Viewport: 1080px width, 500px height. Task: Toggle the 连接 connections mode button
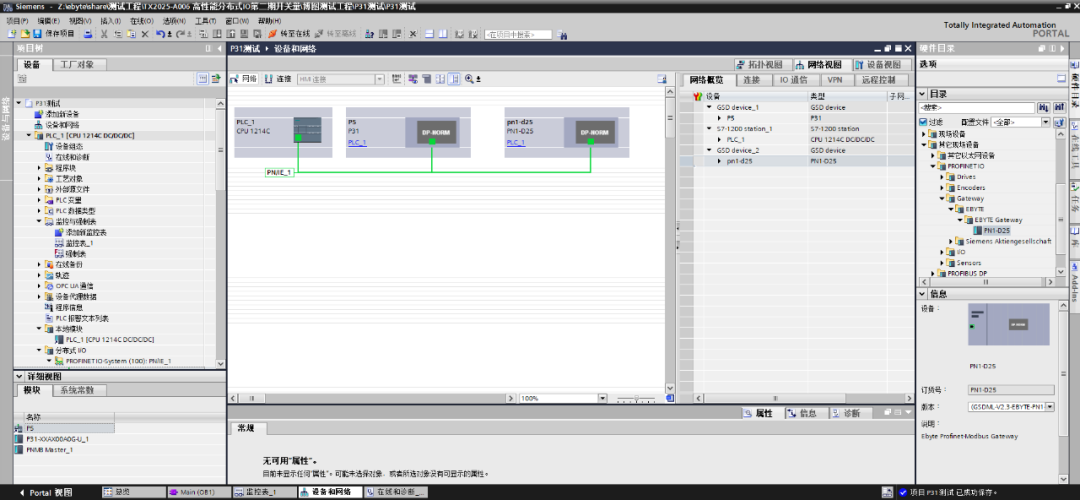(x=278, y=79)
